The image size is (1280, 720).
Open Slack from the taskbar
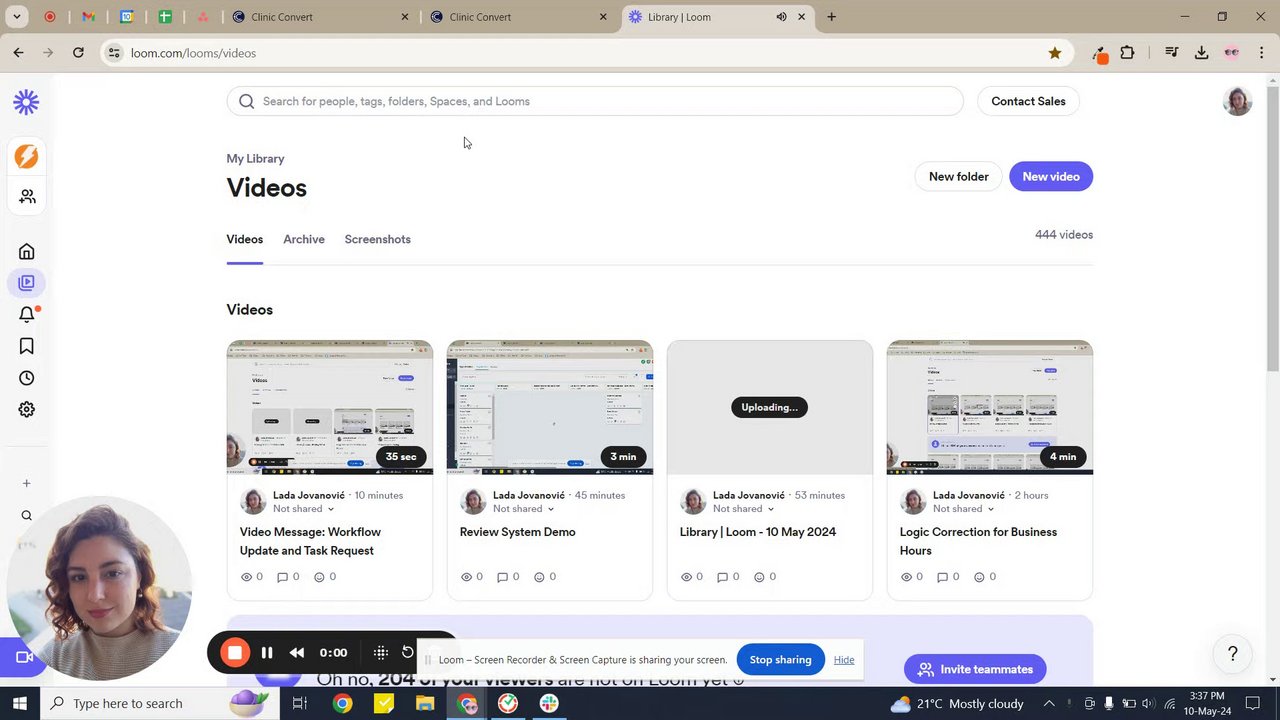[x=549, y=703]
